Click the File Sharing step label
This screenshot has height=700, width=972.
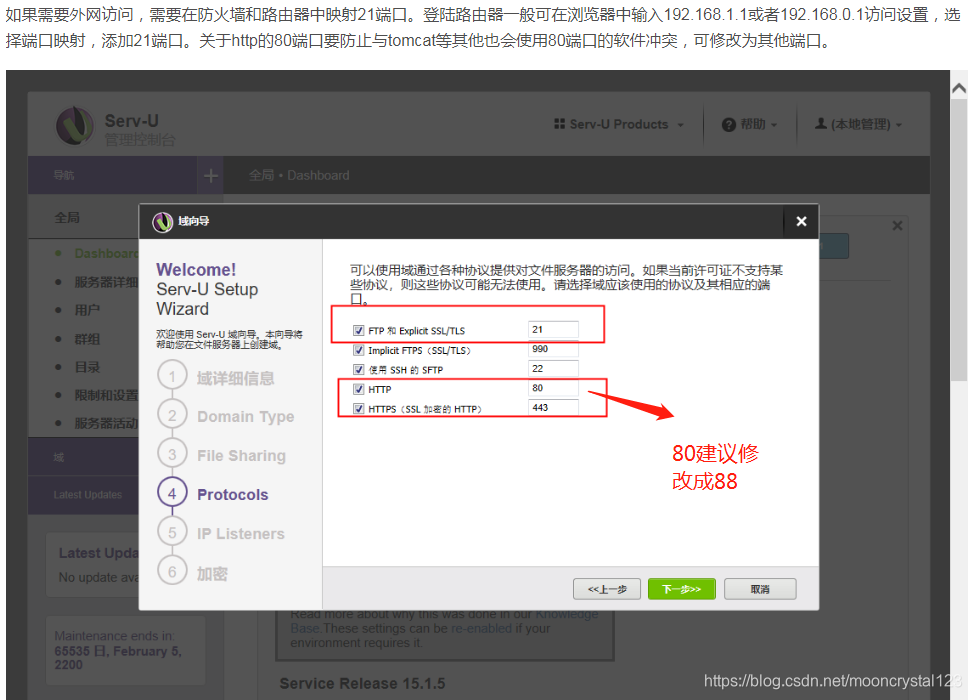point(241,456)
